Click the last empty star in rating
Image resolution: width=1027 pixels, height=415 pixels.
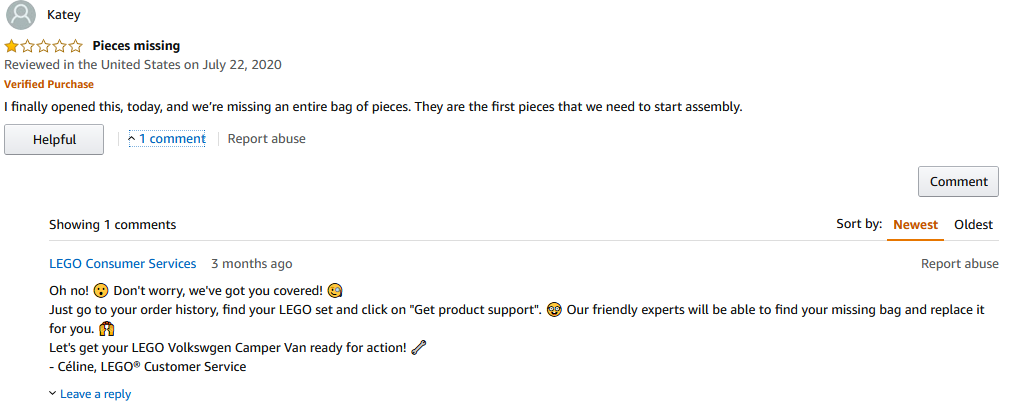click(76, 46)
